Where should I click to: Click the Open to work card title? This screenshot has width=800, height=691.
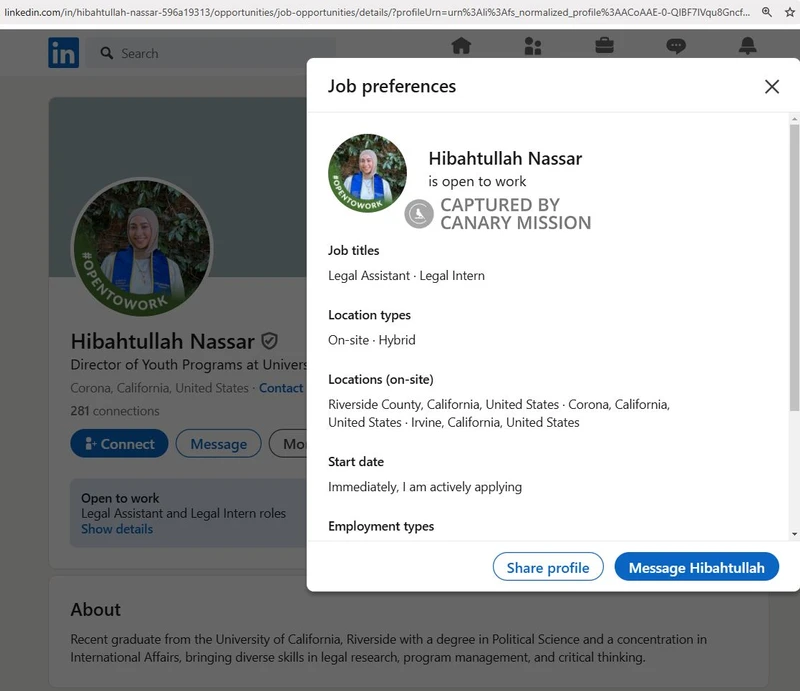pos(120,498)
